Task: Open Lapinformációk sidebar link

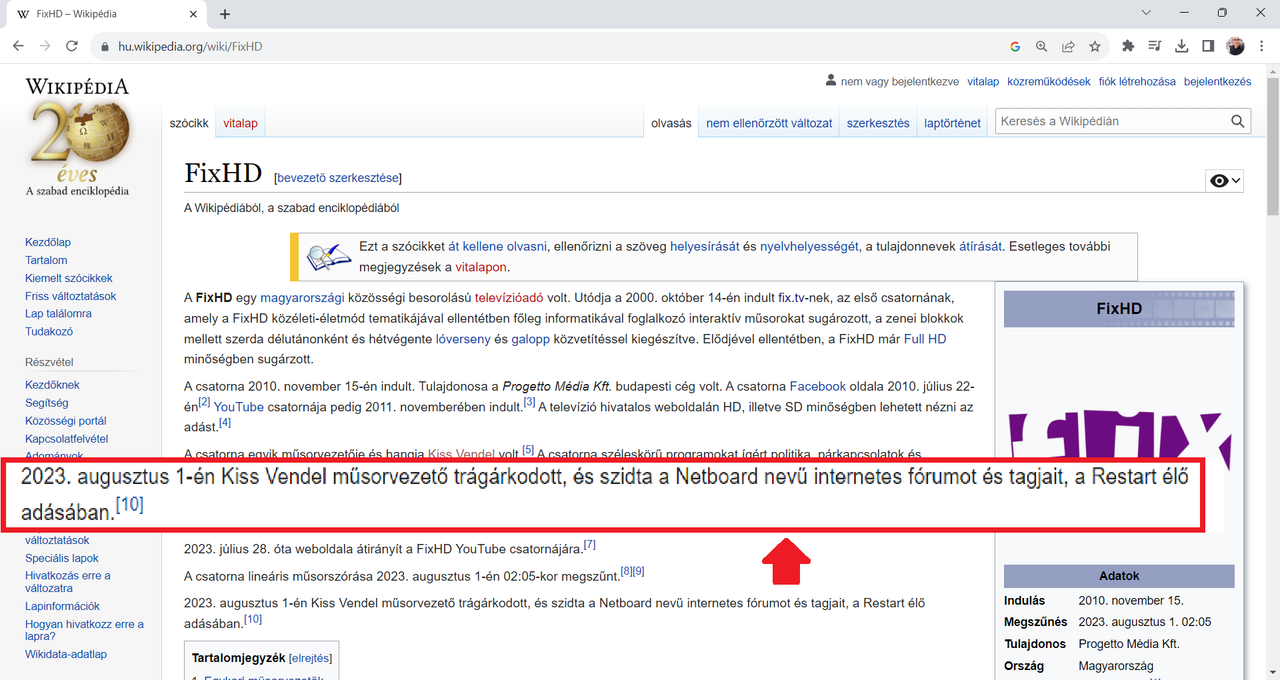Action: (62, 606)
